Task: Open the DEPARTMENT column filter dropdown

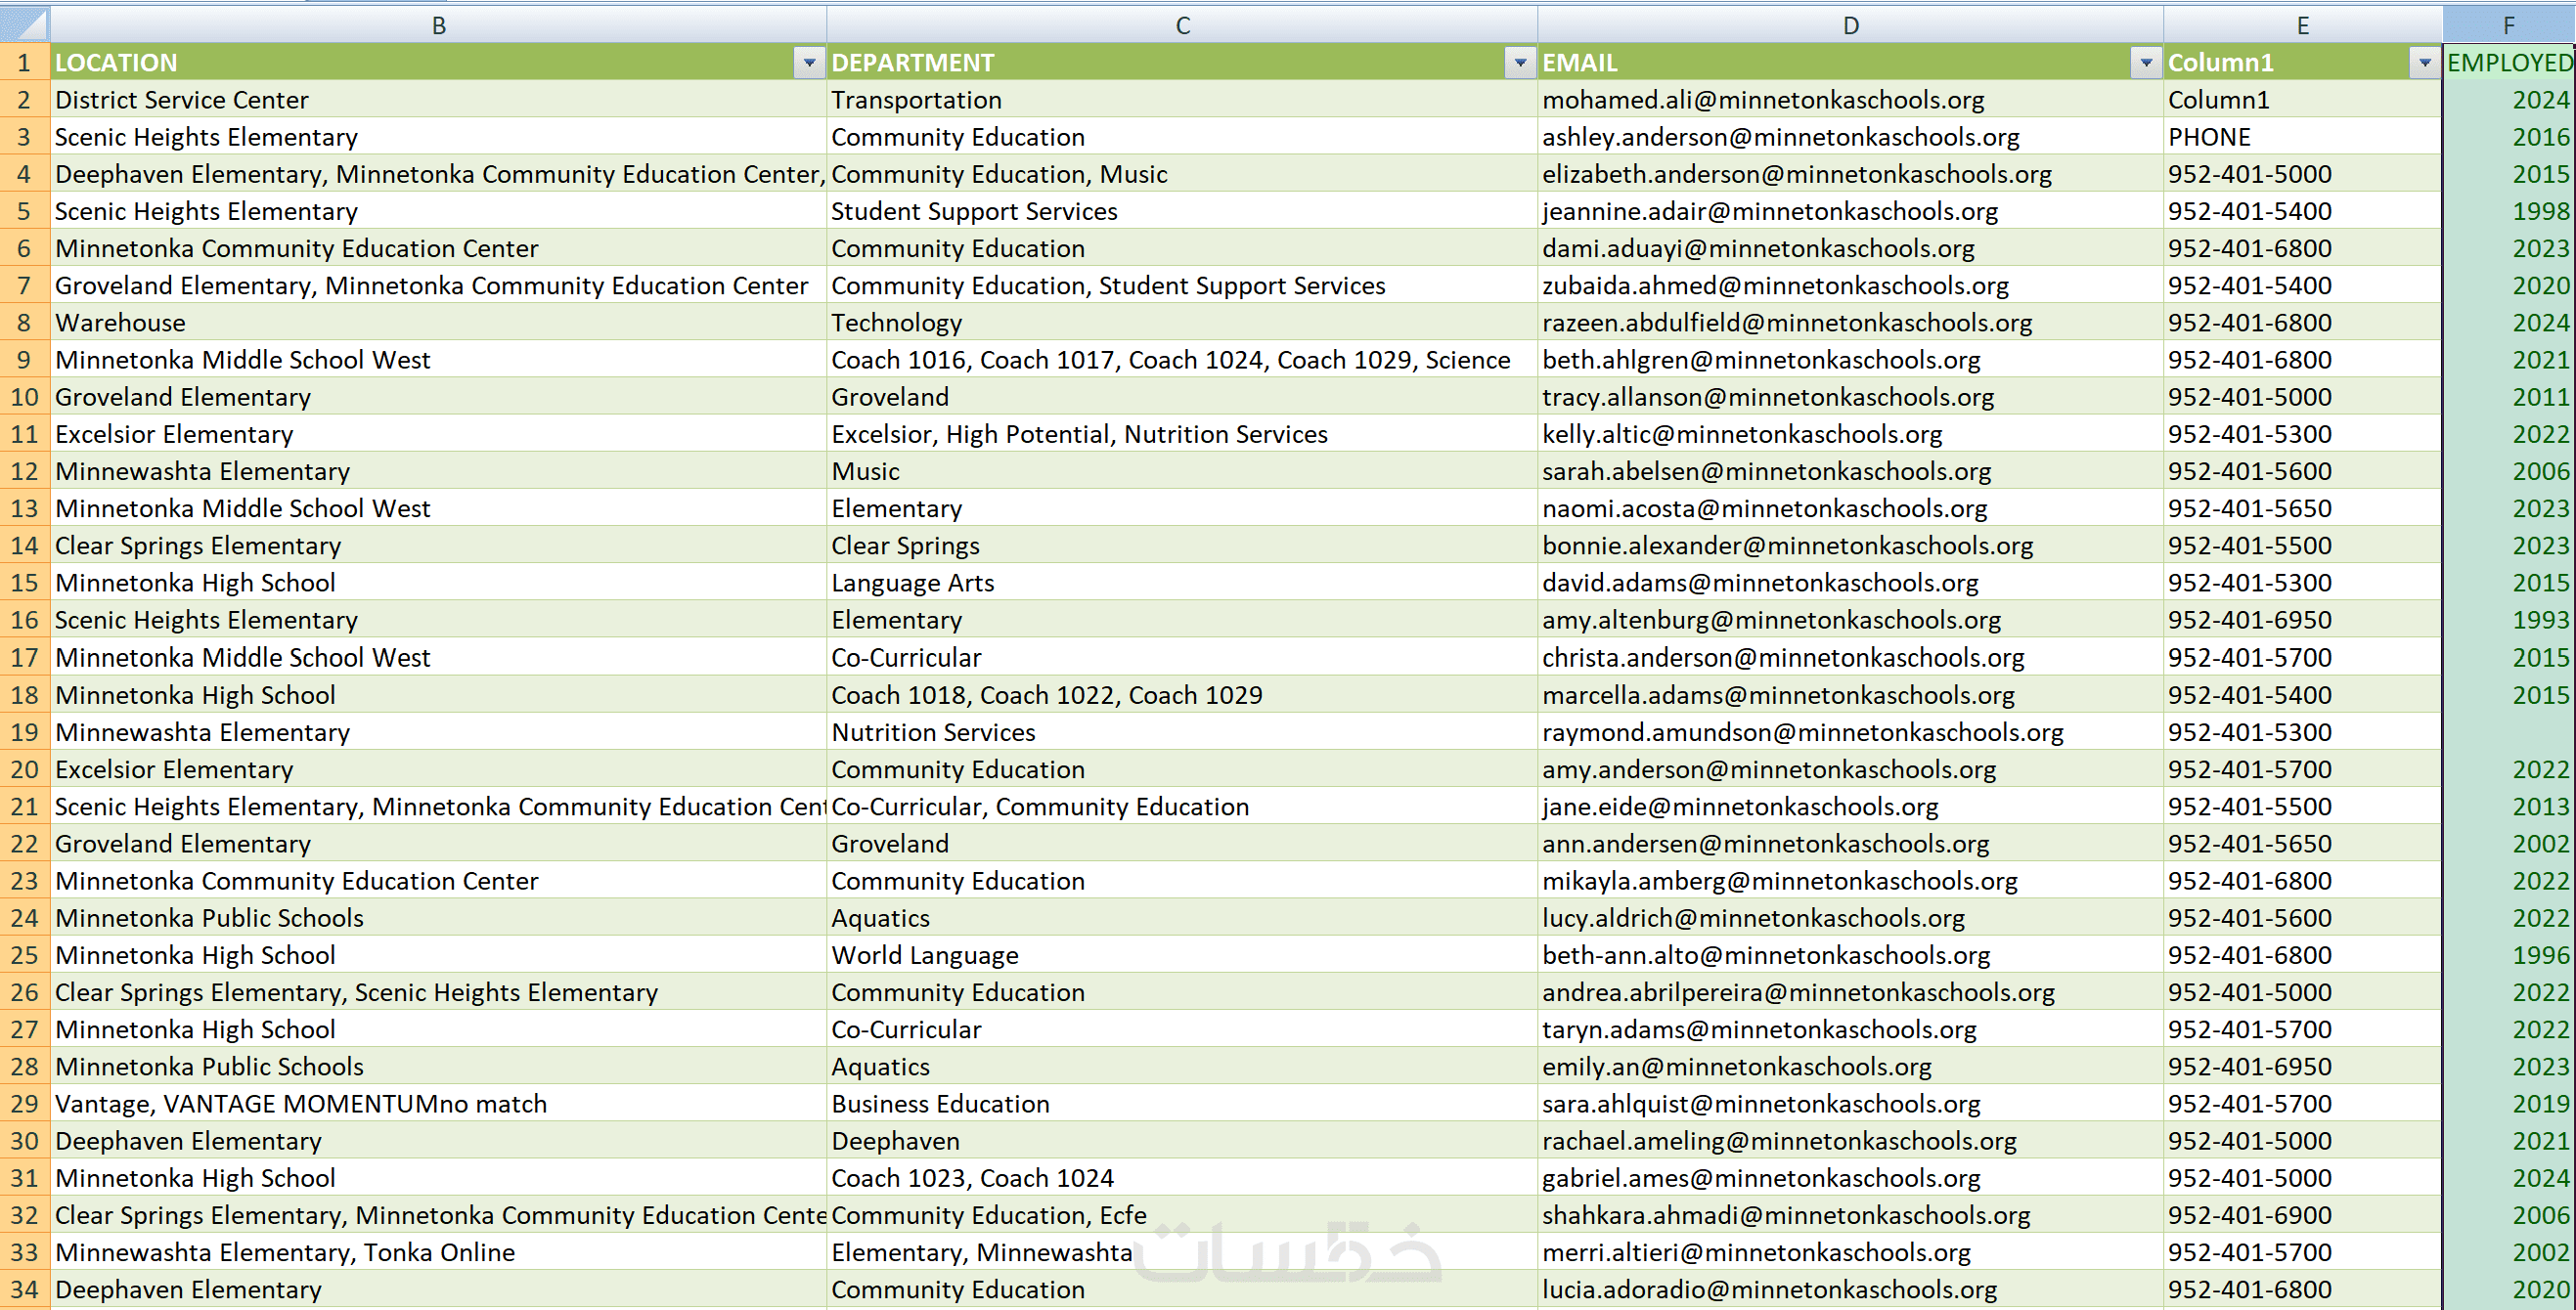Action: click(1520, 63)
